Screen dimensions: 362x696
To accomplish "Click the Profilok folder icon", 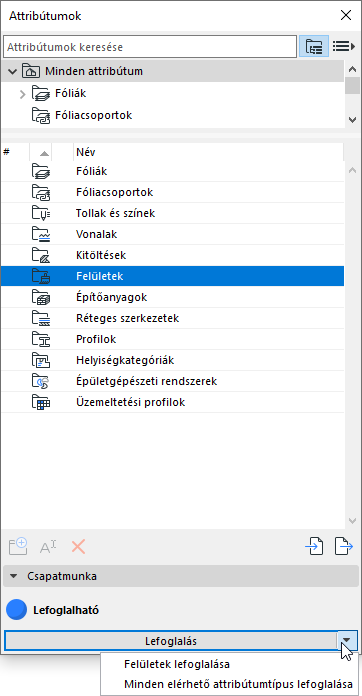I will pos(42,340).
